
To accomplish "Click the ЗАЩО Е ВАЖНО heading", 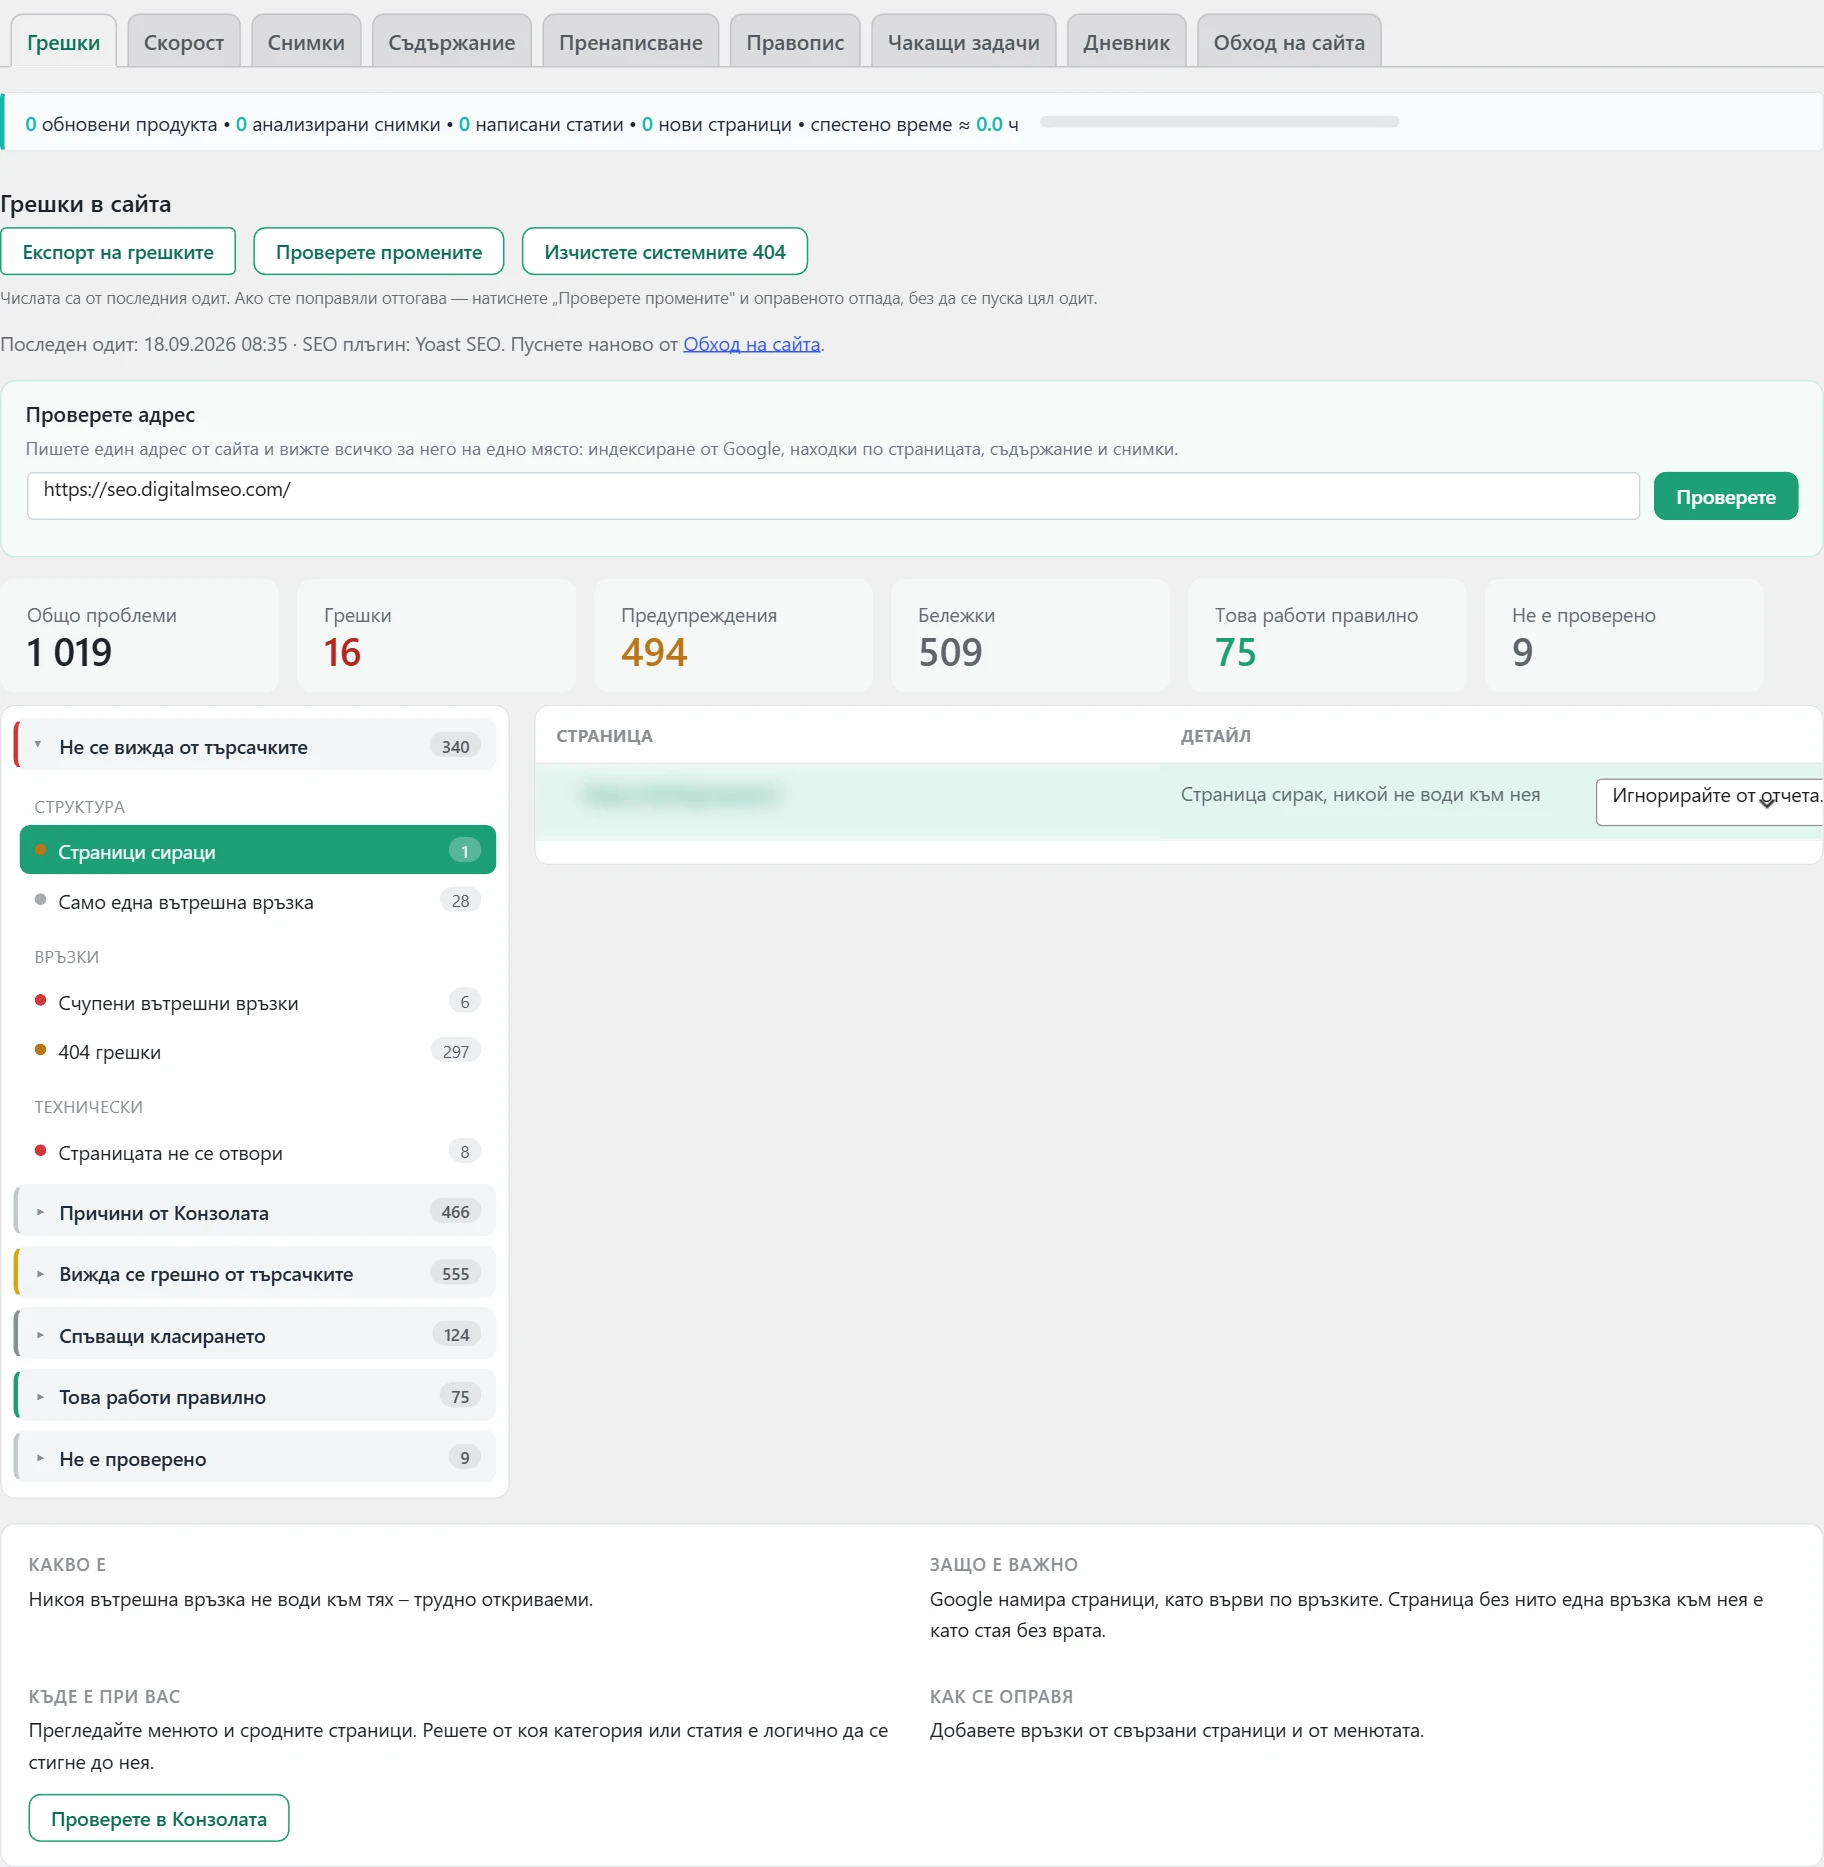I will [x=1004, y=1564].
